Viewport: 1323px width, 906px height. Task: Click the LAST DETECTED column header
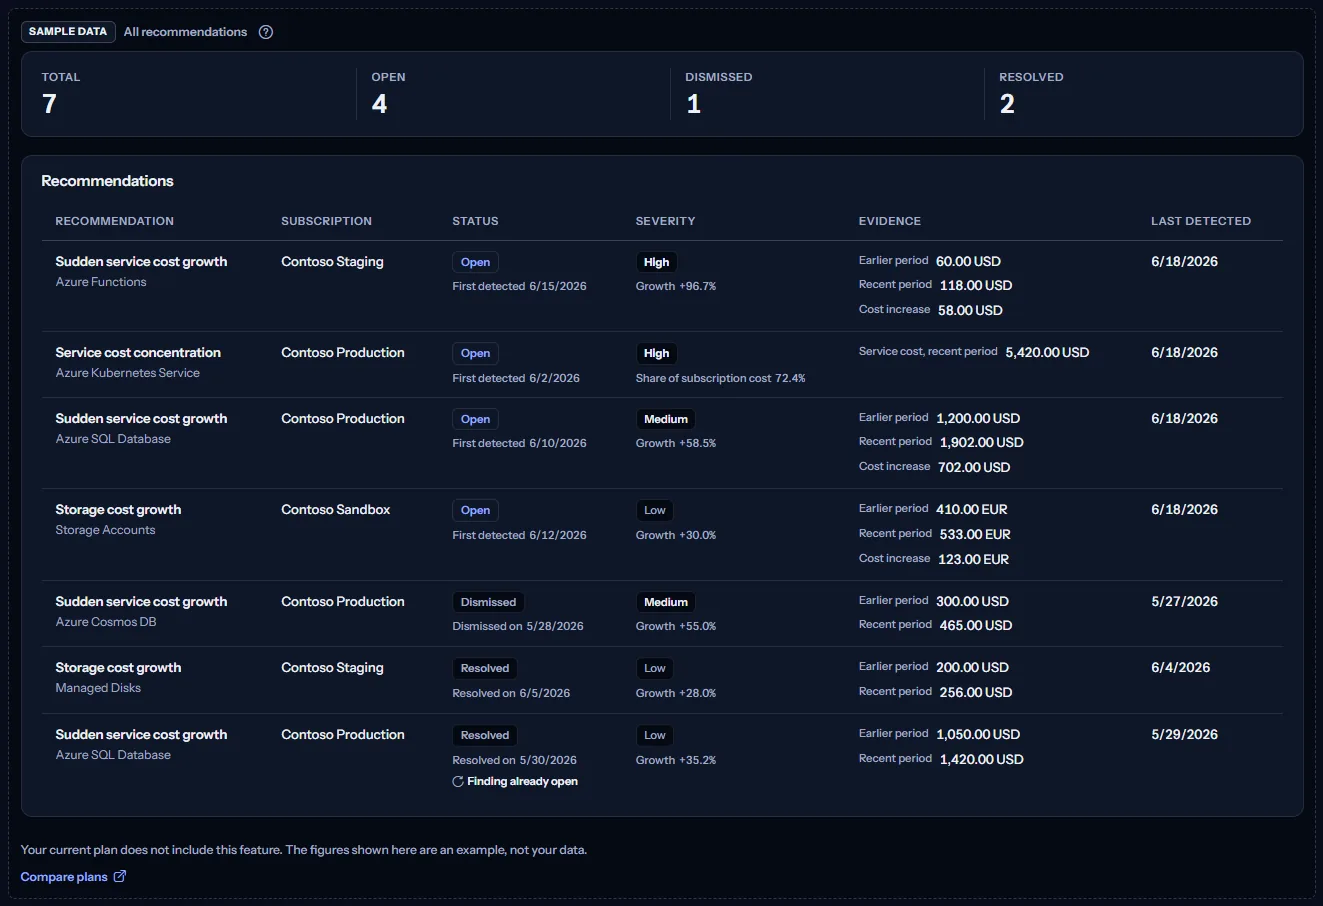click(x=1201, y=221)
